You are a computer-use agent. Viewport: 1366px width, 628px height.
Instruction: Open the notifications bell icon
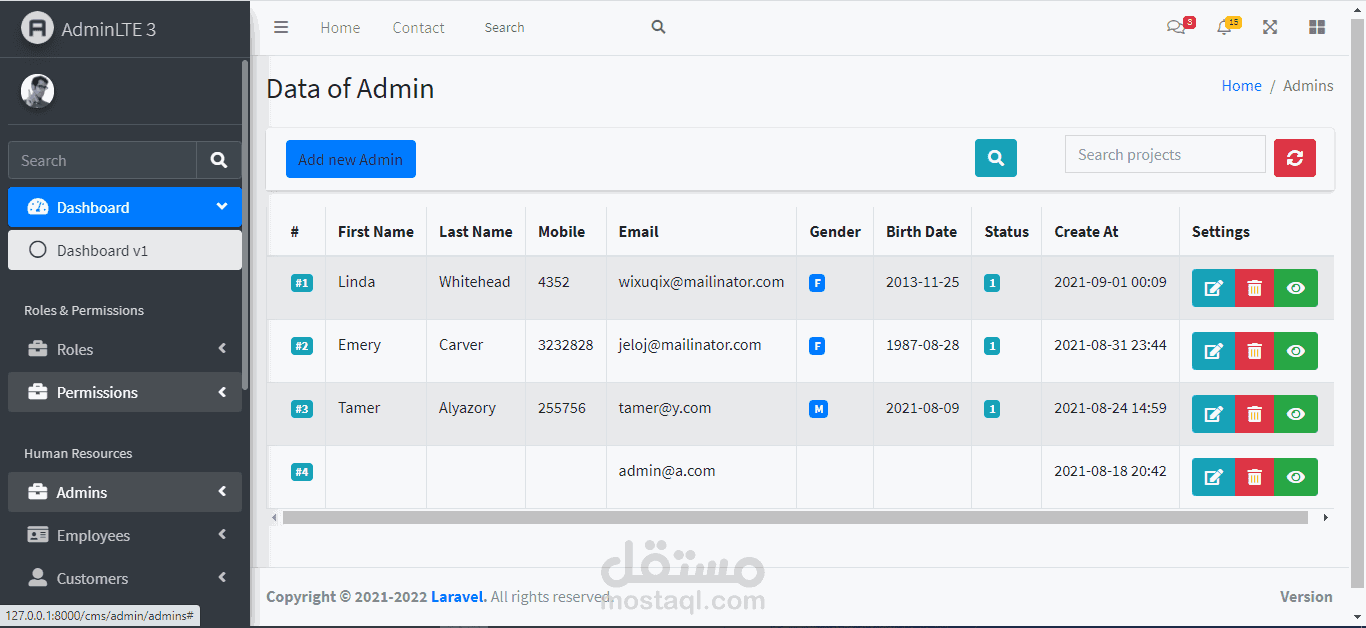(x=1224, y=27)
